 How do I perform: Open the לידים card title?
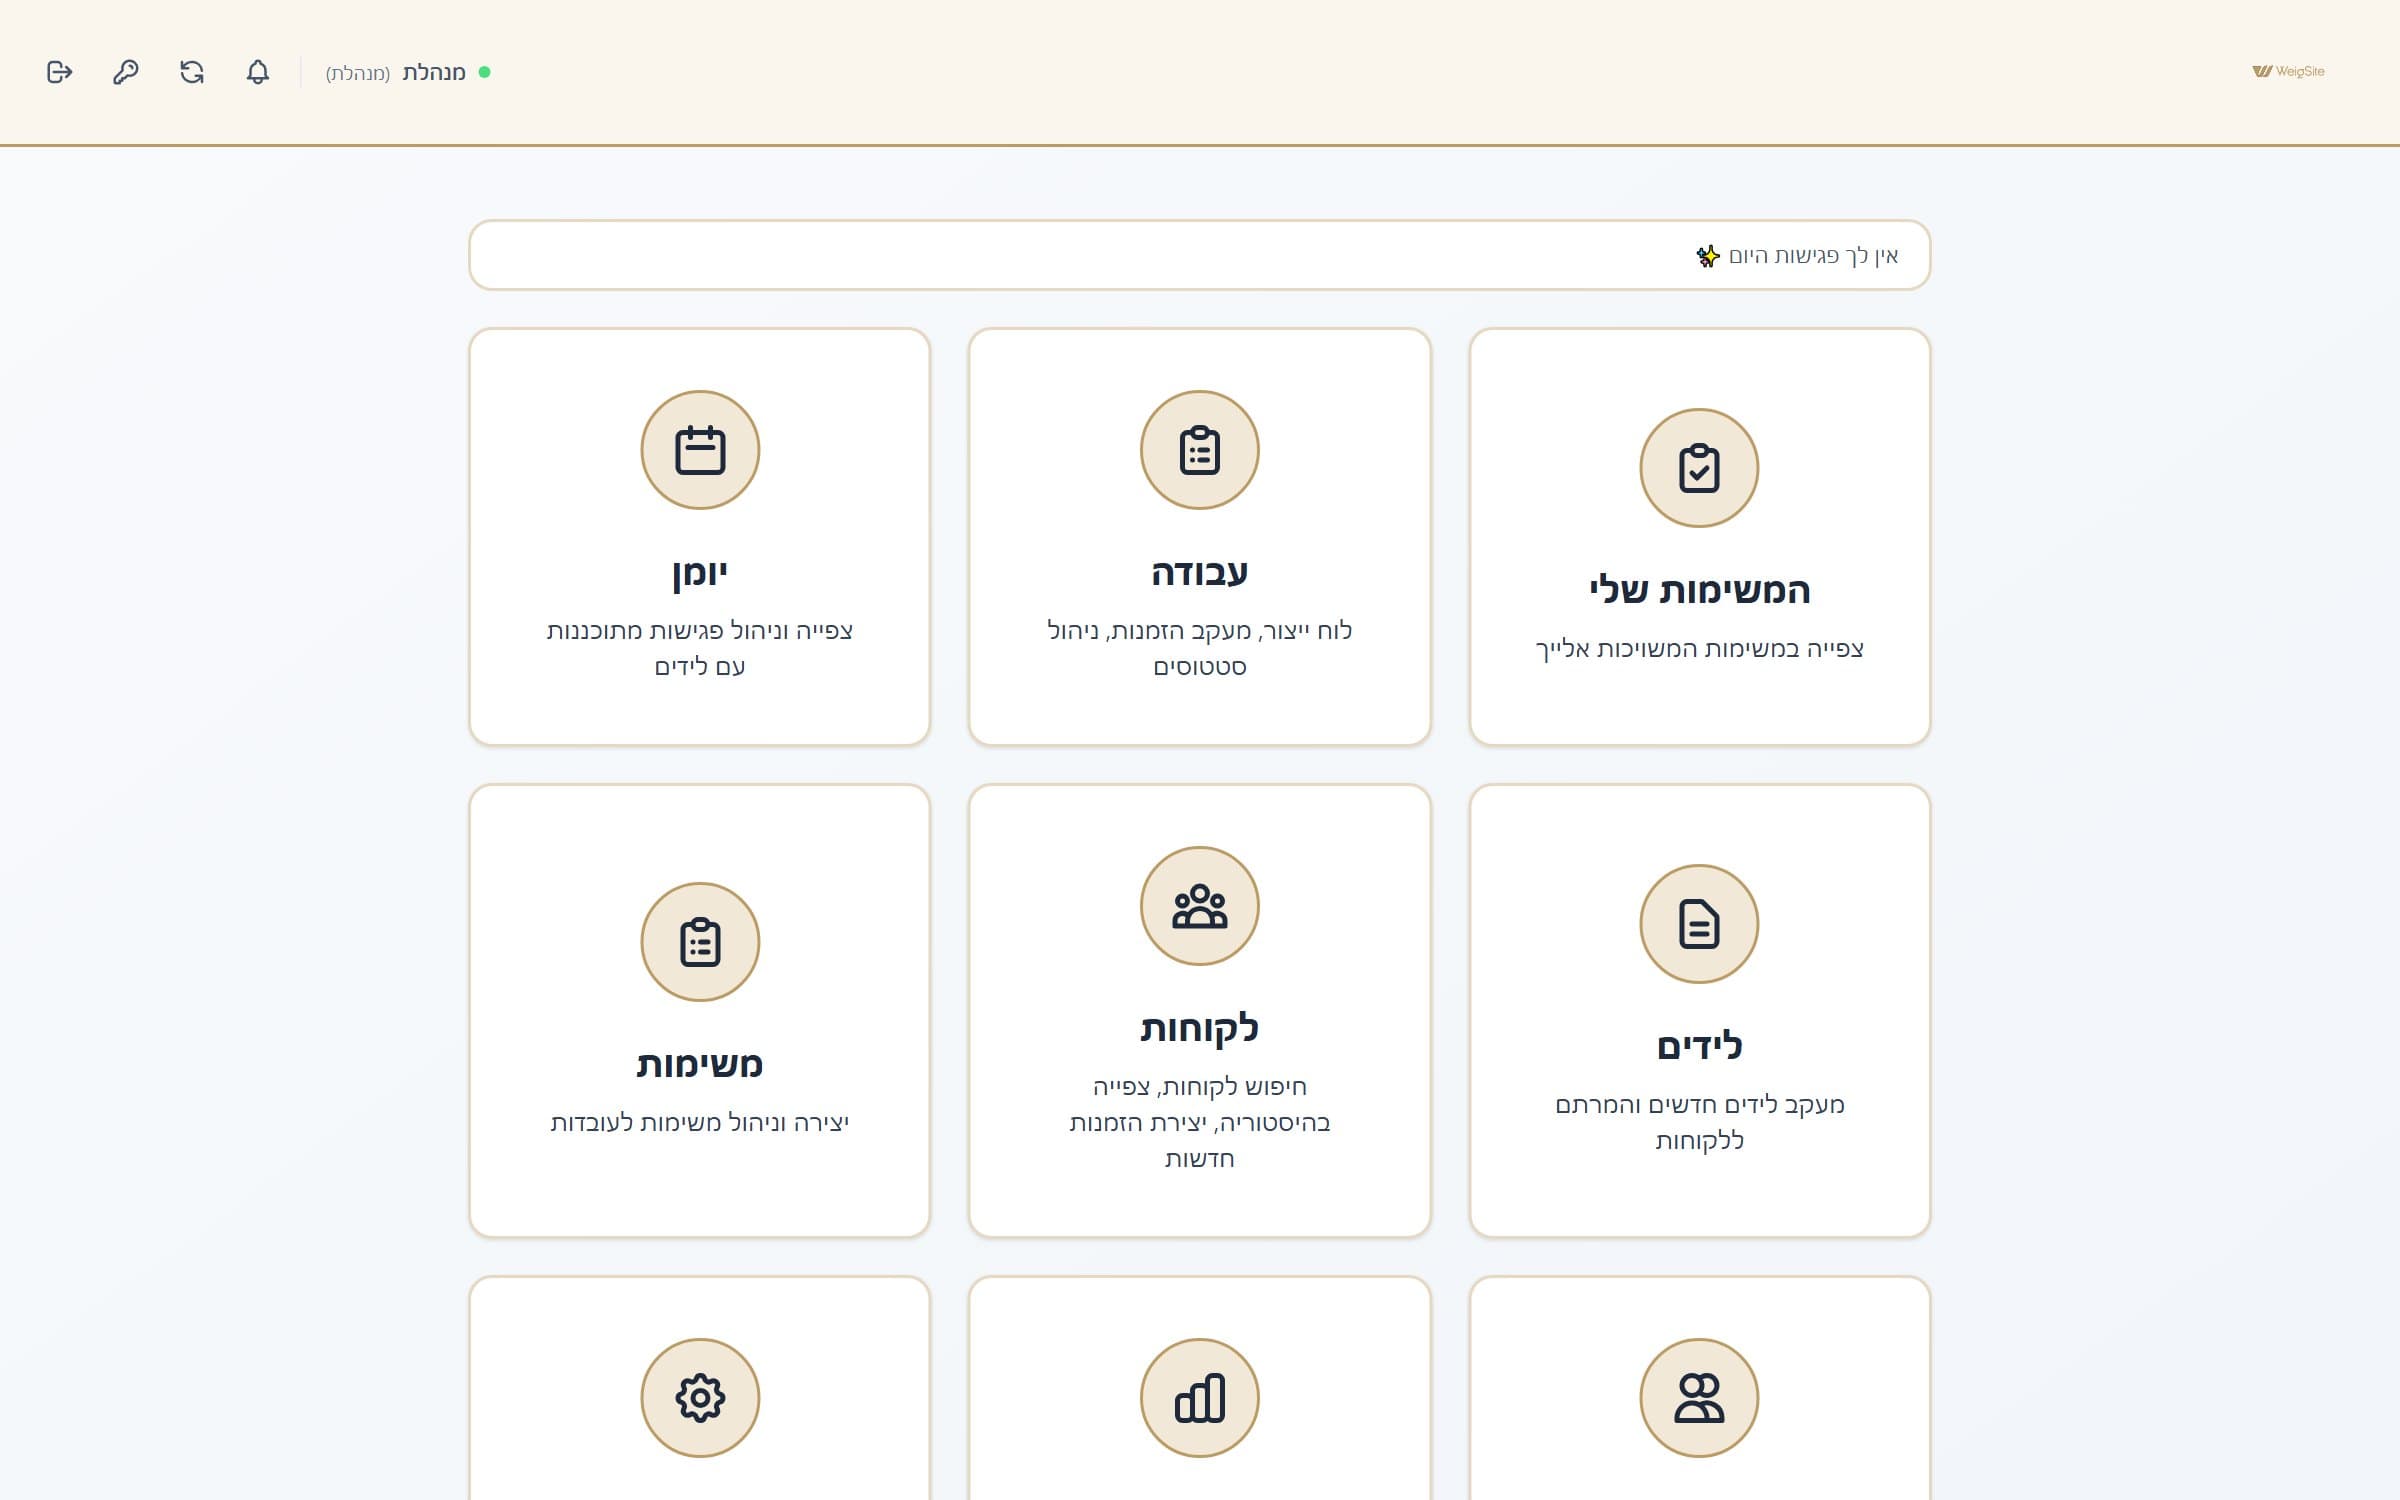[1699, 1046]
